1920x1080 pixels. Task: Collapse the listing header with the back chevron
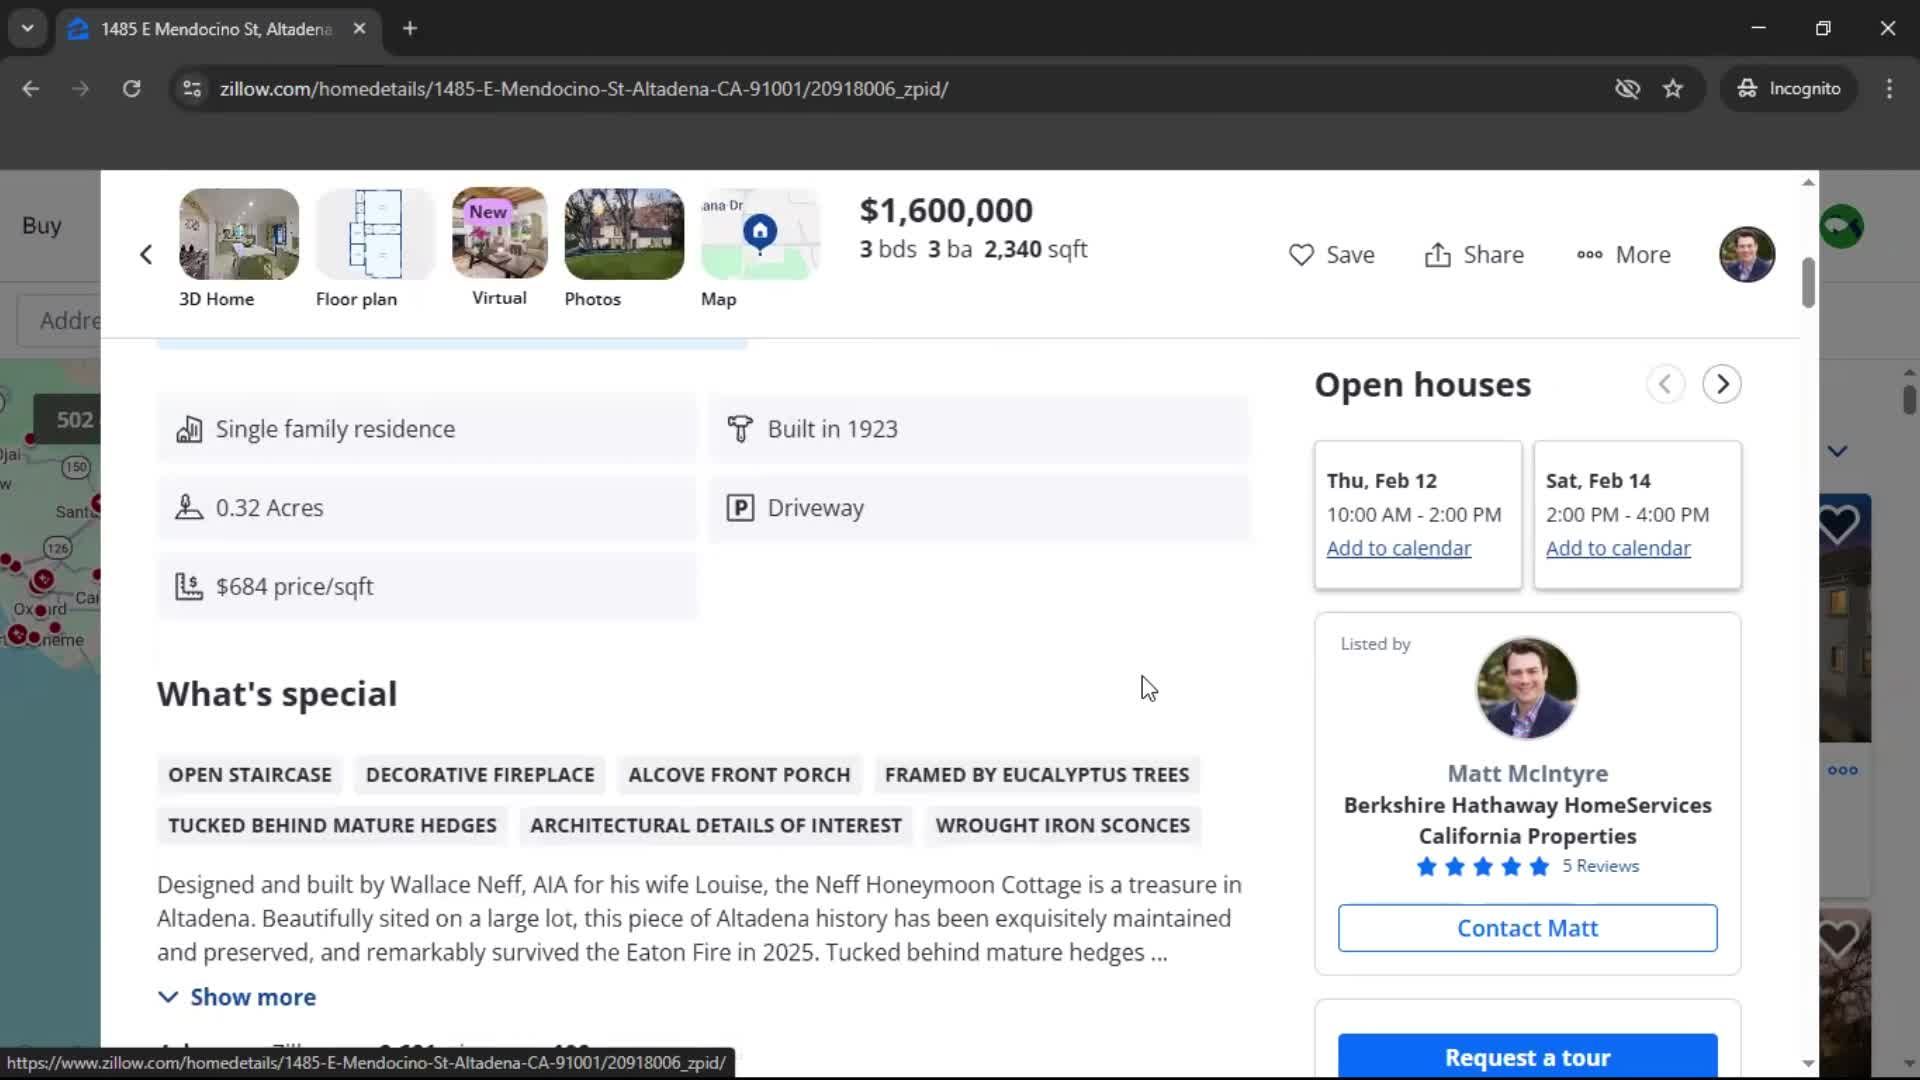[145, 254]
